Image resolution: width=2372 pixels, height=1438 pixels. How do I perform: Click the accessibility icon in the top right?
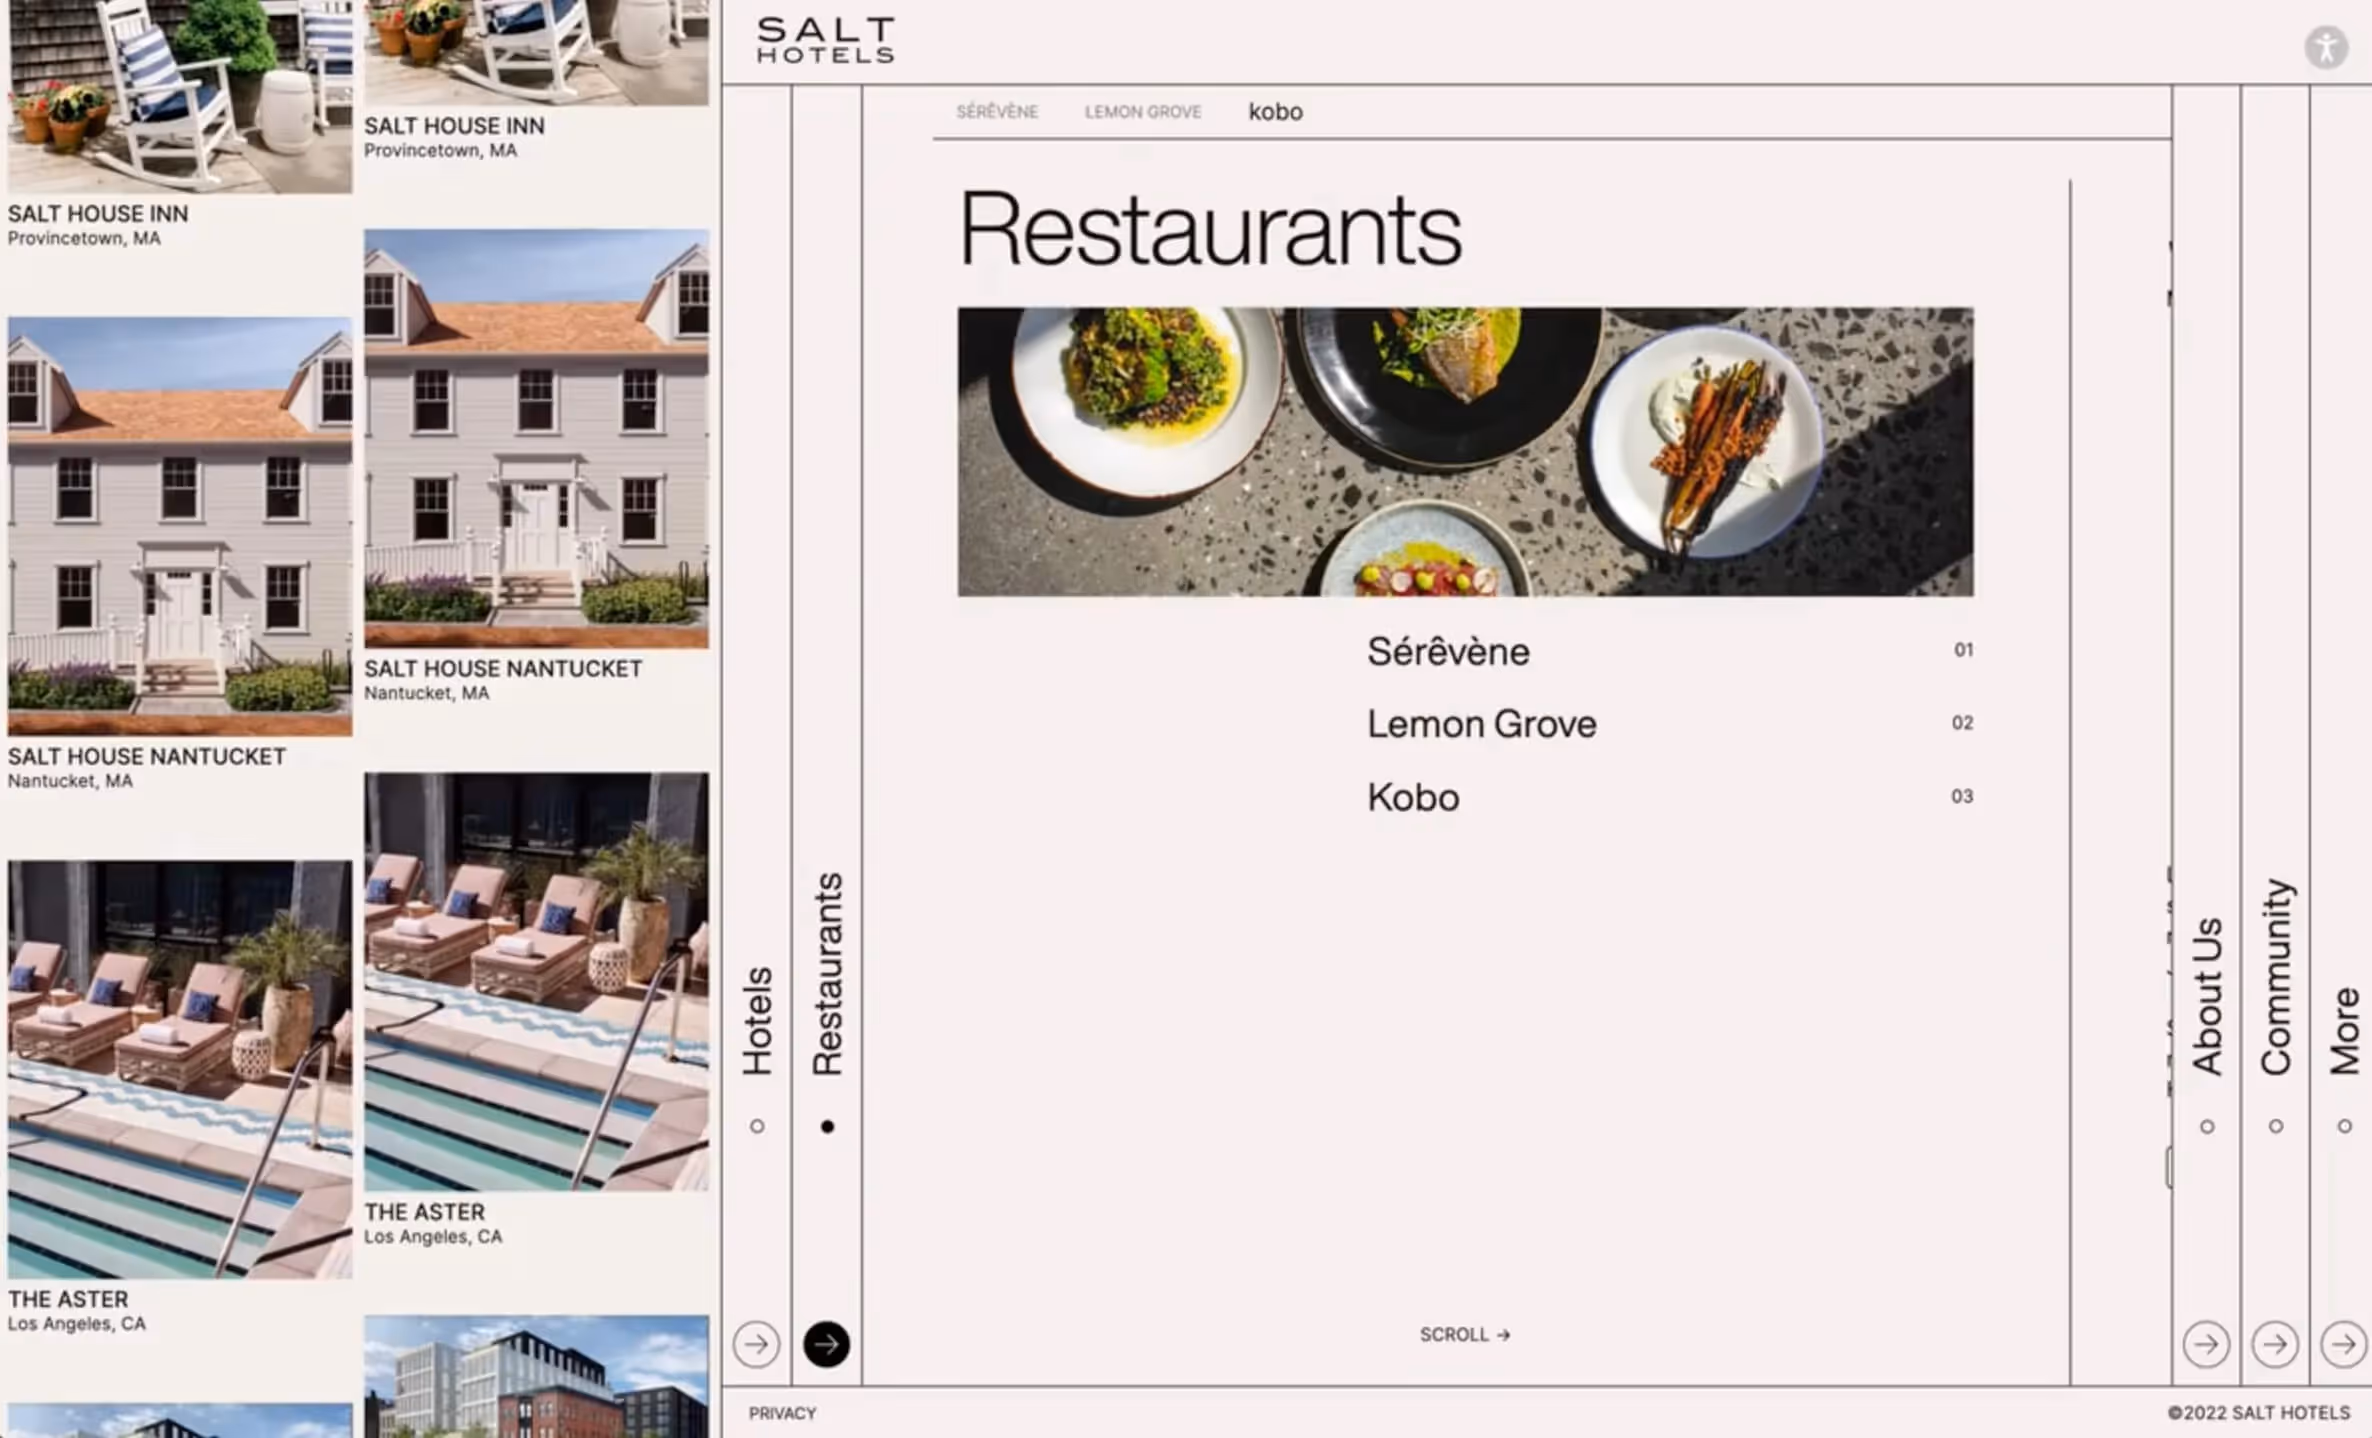pos(2326,47)
